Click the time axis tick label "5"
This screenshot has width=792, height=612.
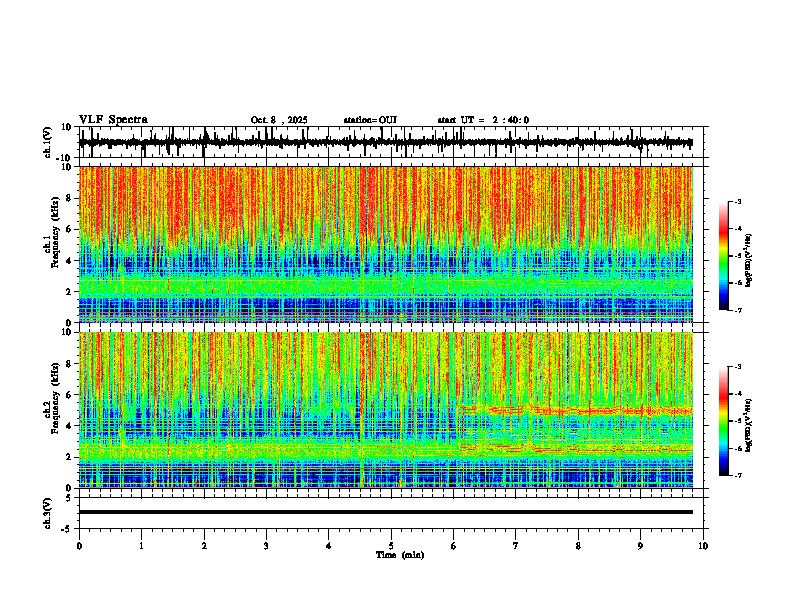[391, 546]
